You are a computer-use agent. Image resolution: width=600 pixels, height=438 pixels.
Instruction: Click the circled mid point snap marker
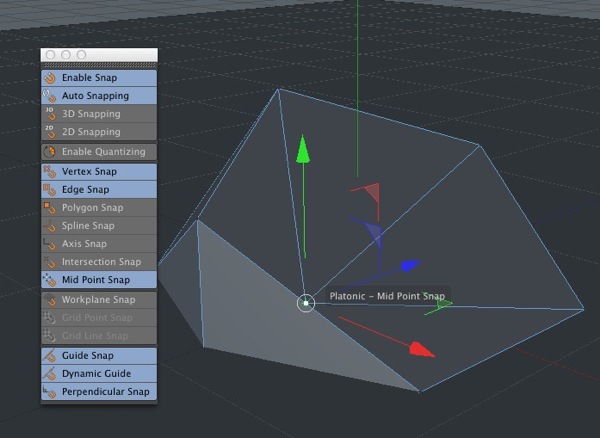pos(306,302)
